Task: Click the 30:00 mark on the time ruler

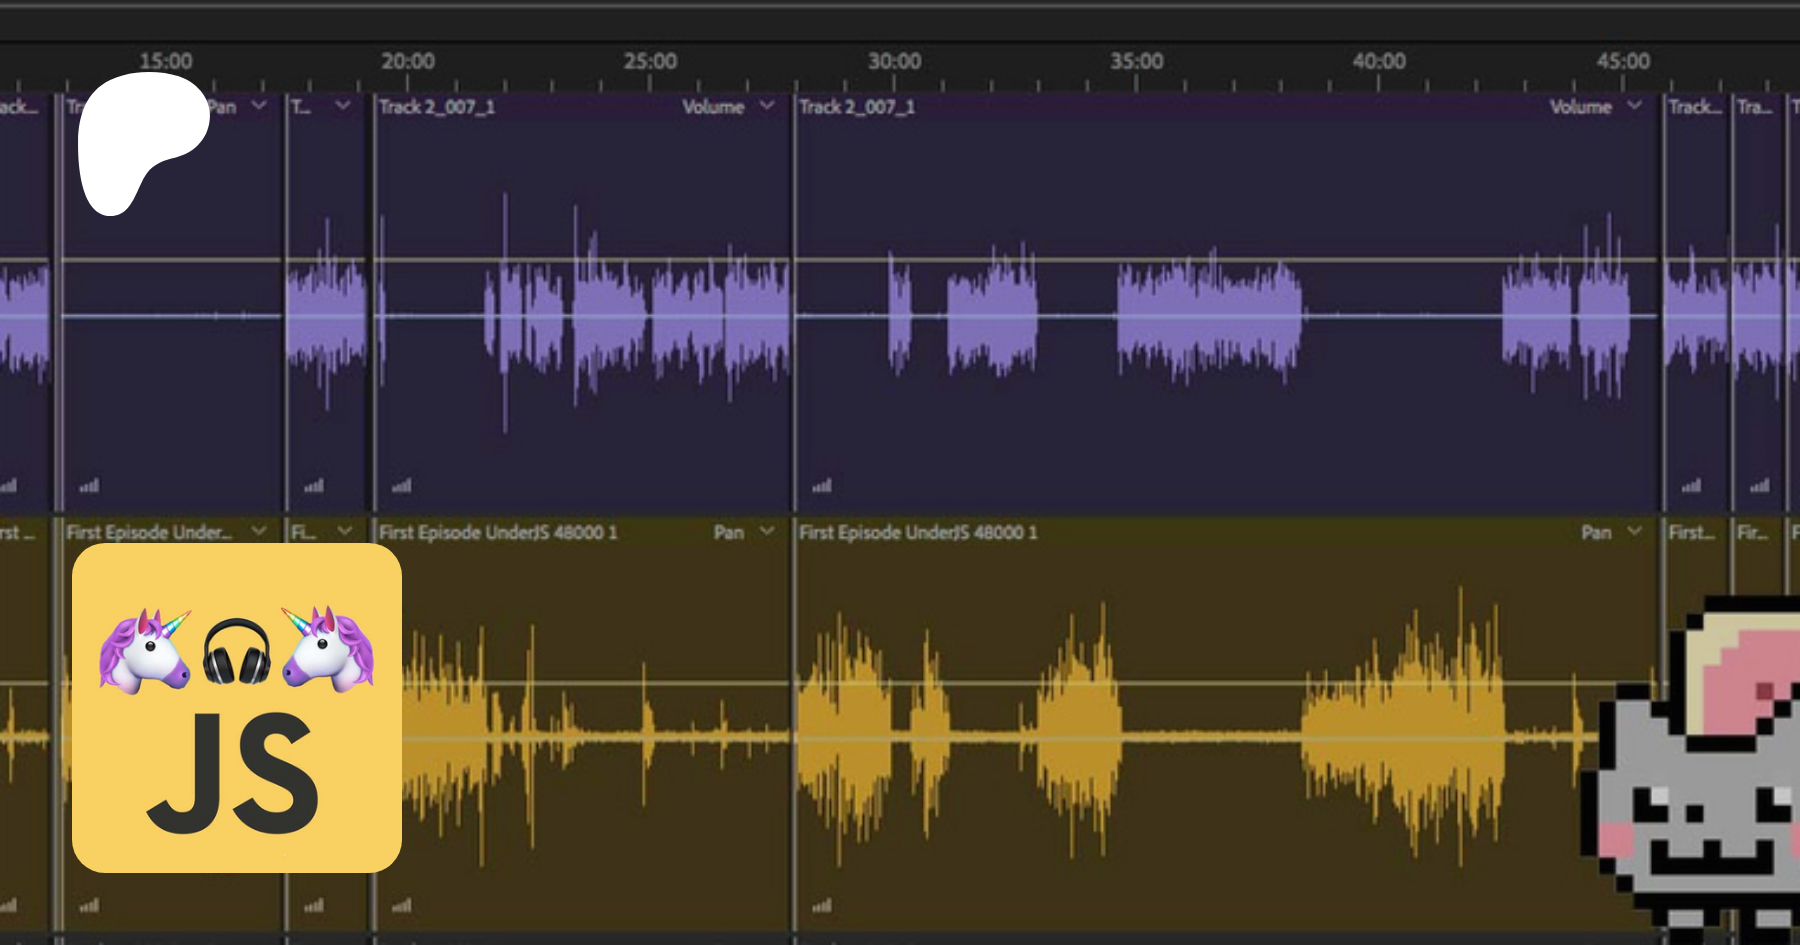Action: coord(894,62)
